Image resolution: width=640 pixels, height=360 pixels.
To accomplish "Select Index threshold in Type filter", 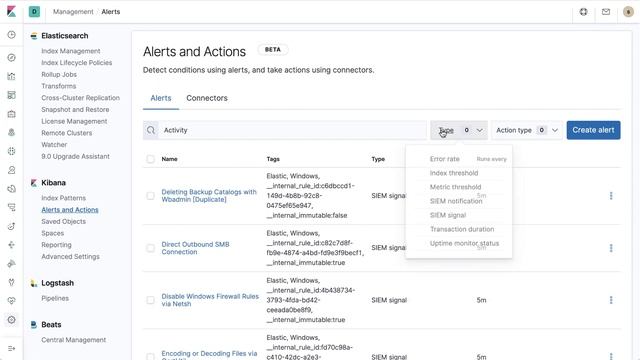I will point(454,173).
